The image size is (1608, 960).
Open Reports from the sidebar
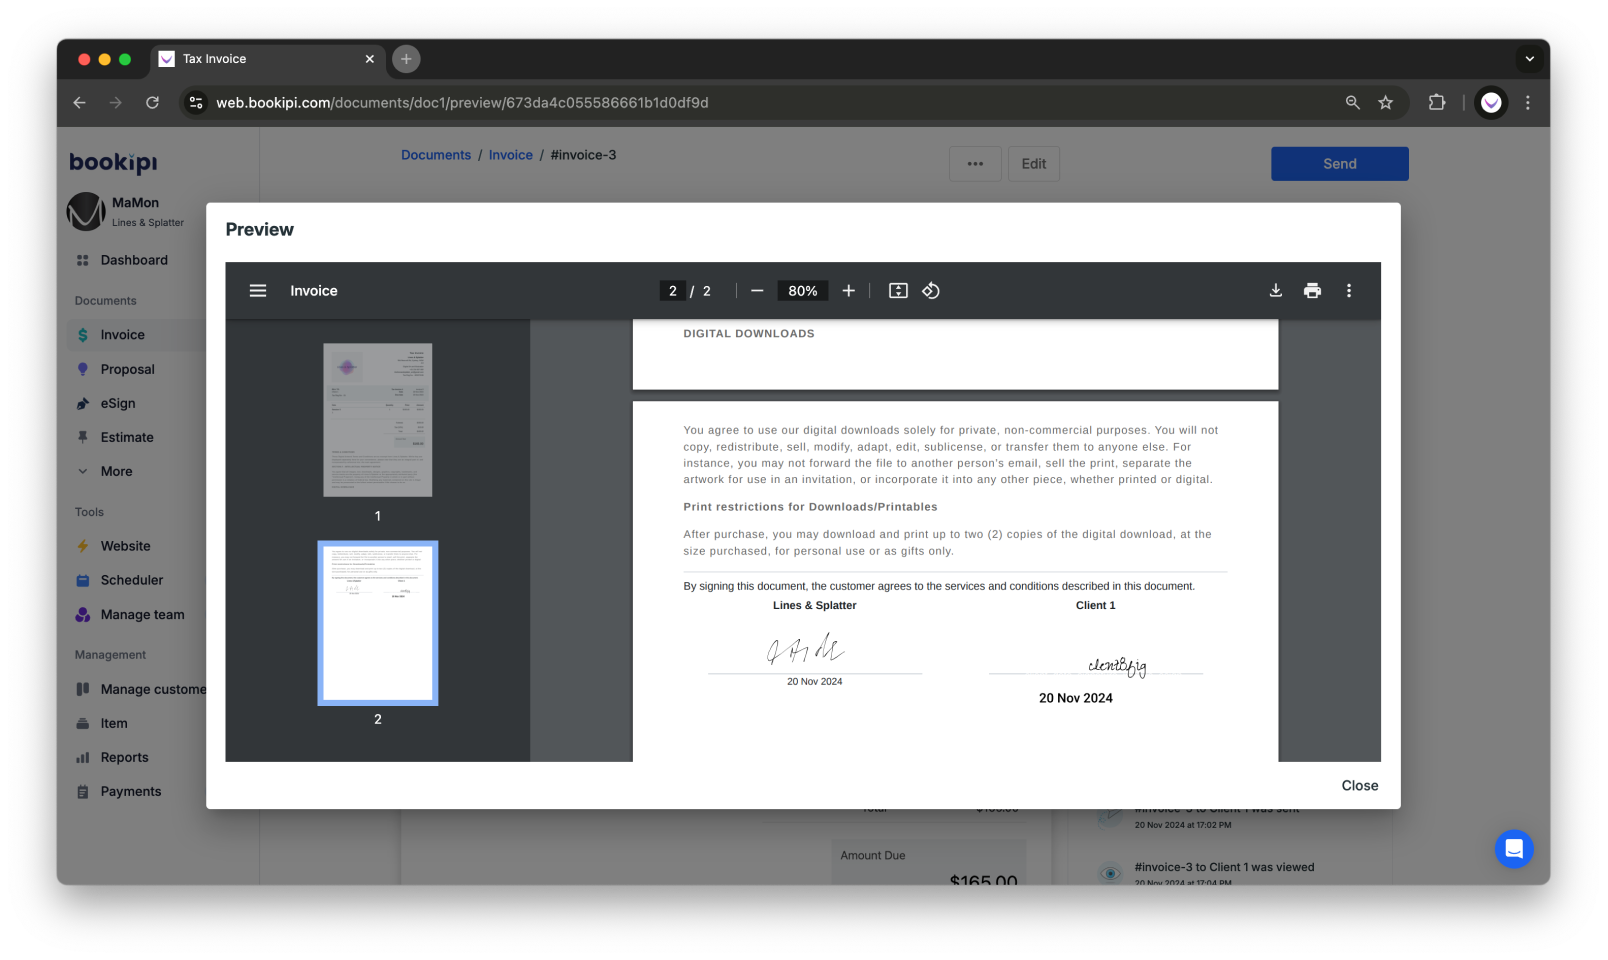(124, 757)
